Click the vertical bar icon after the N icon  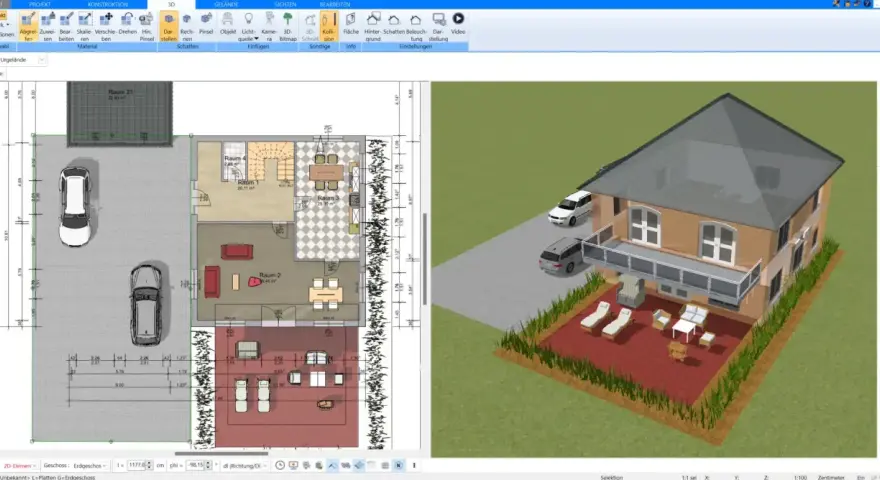click(x=414, y=465)
